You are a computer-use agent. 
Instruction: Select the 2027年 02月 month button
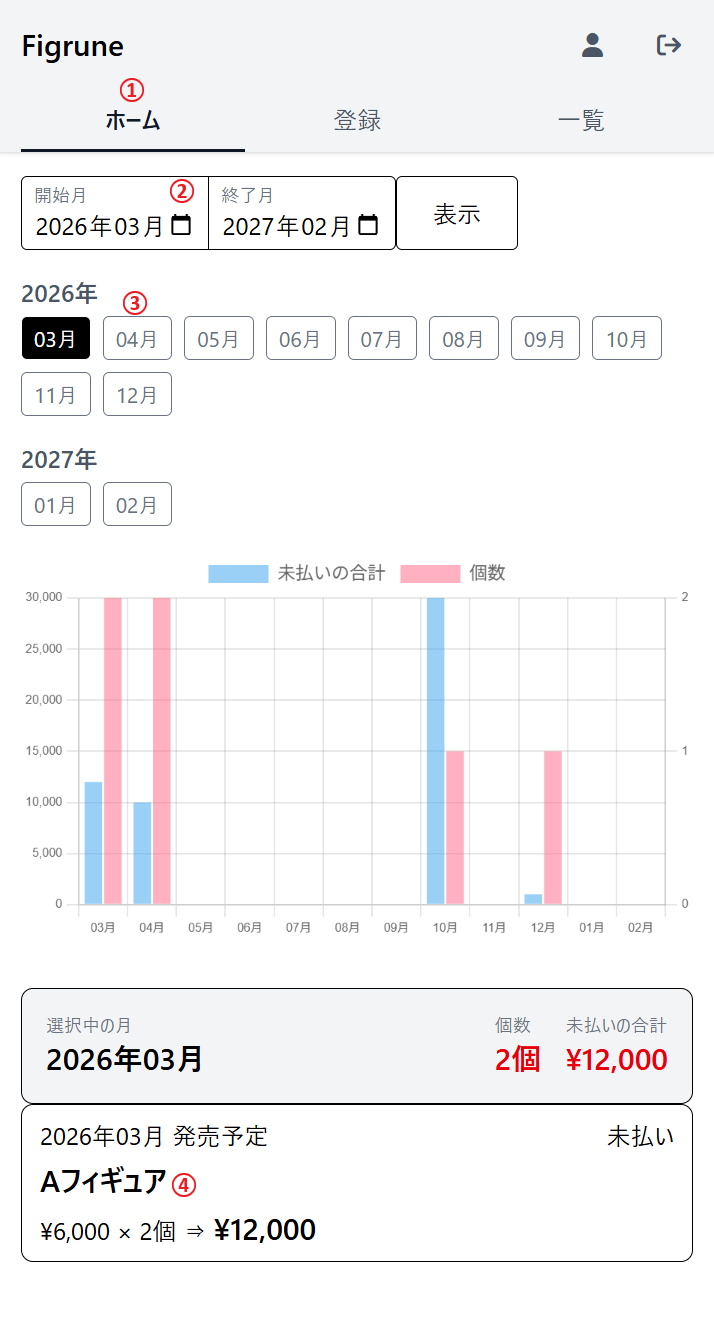137,504
